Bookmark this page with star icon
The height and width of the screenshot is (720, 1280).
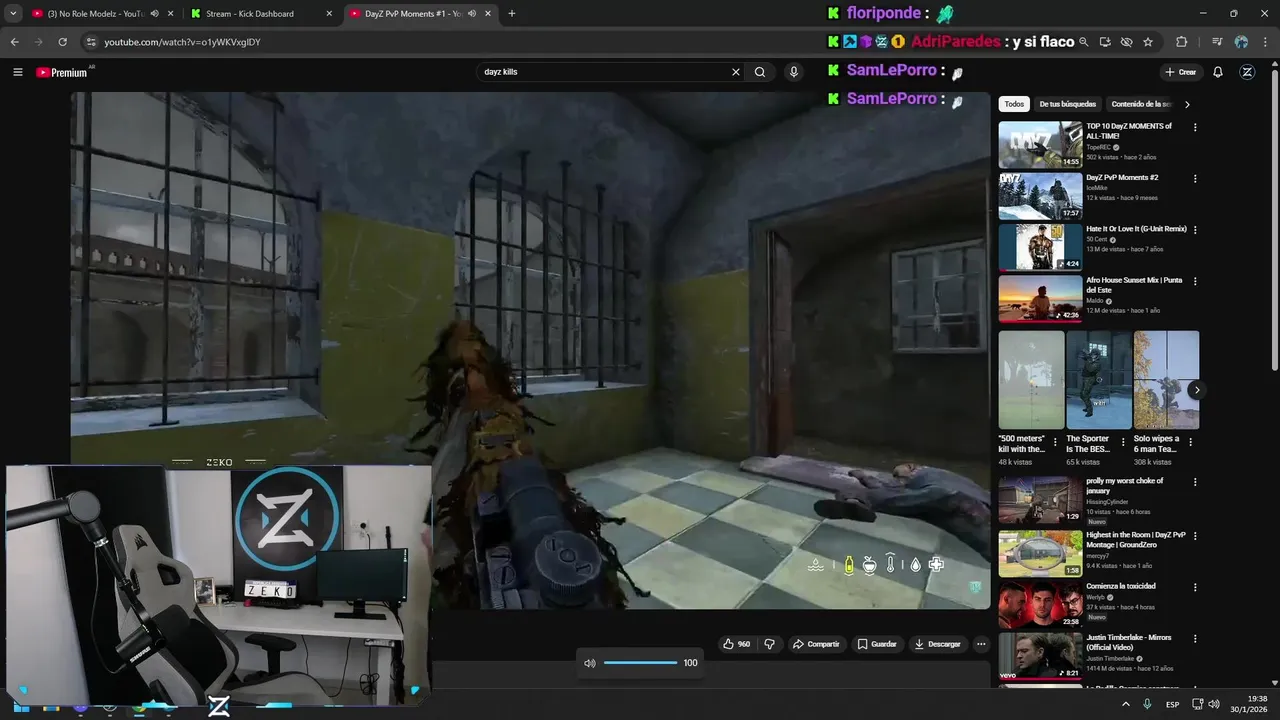(1148, 42)
